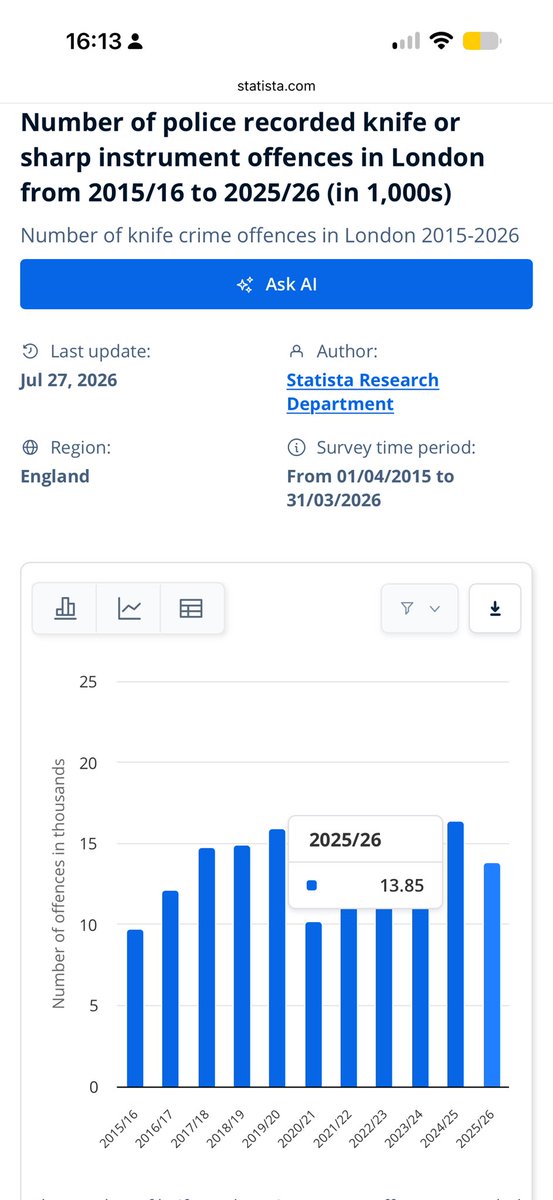Viewport: 553px width, 1200px height.
Task: Select the 2020/21 bar
Action: point(313,1004)
